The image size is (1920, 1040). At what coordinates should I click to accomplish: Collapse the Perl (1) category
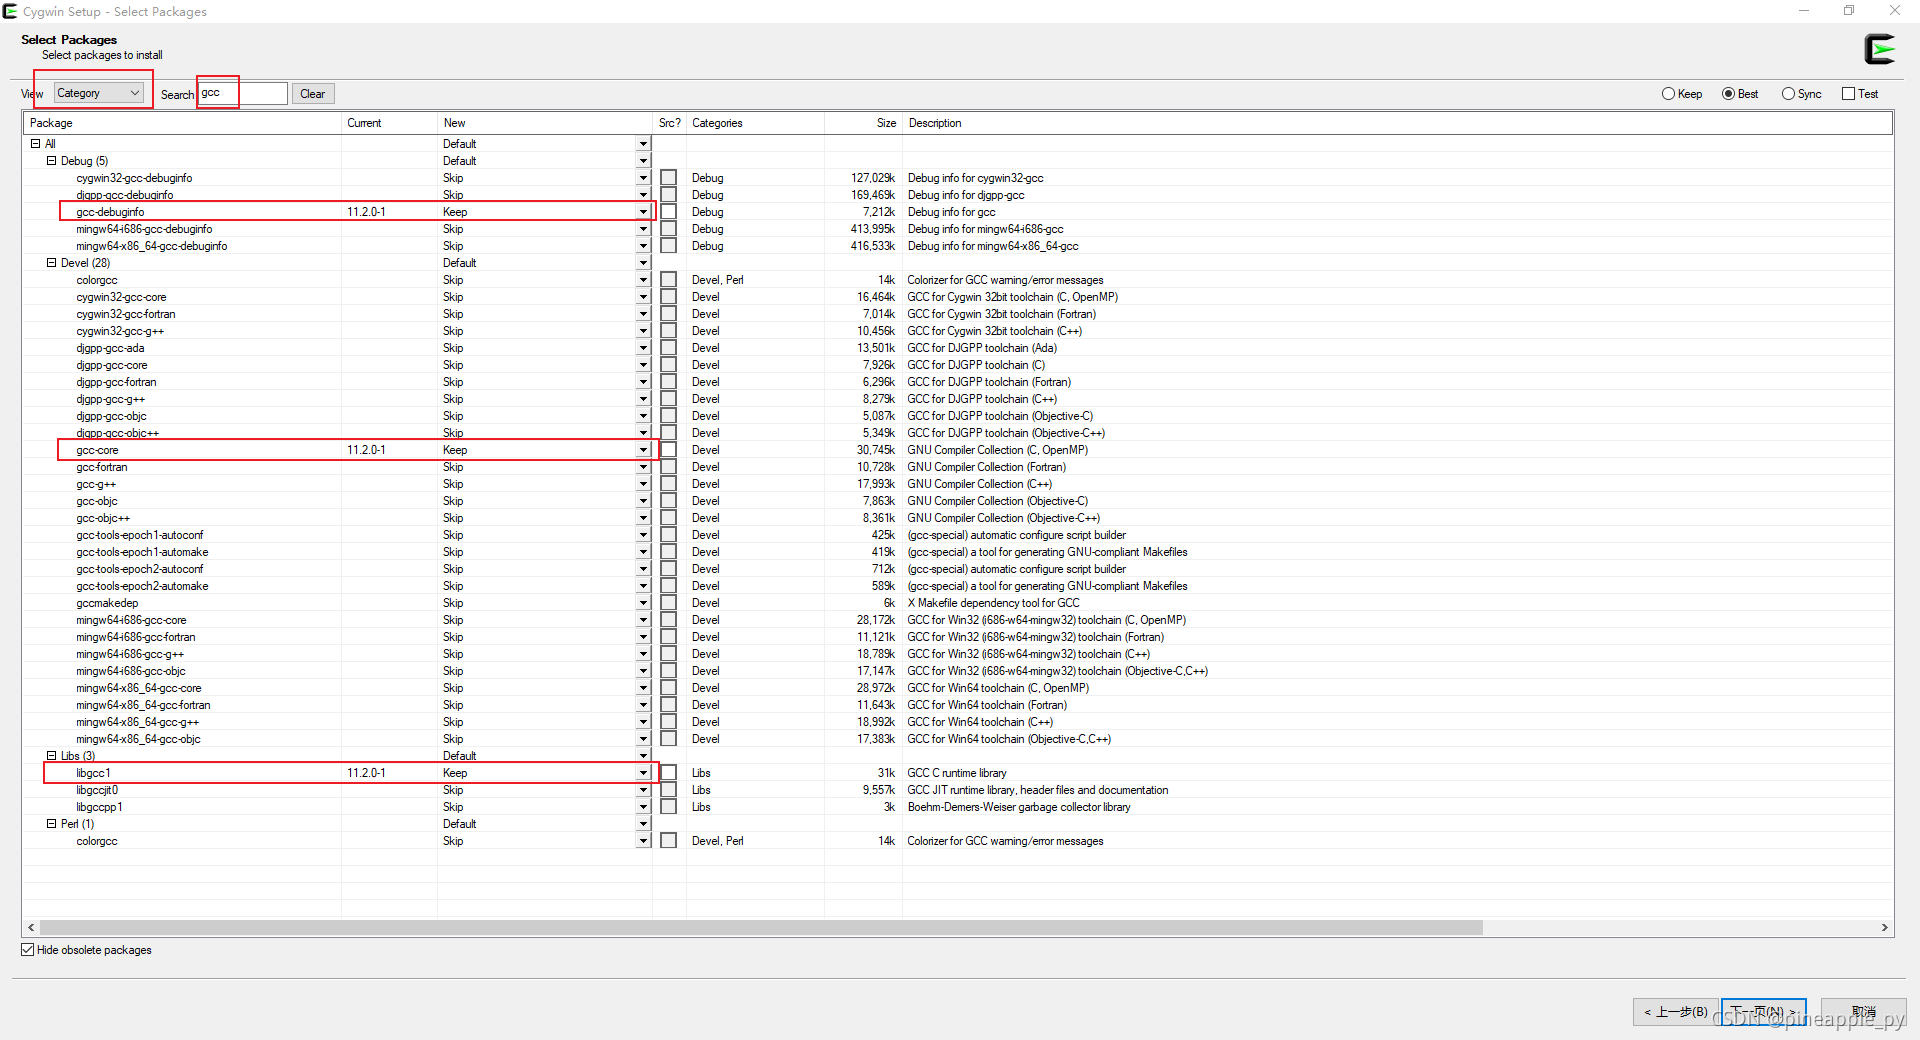click(x=51, y=824)
